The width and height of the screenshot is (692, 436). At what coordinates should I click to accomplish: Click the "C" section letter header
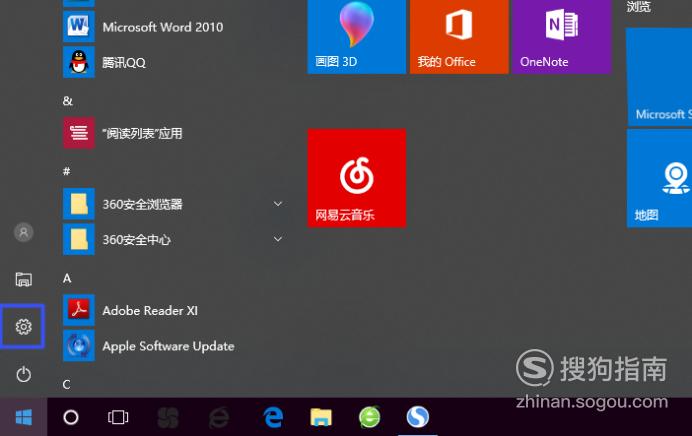point(66,385)
